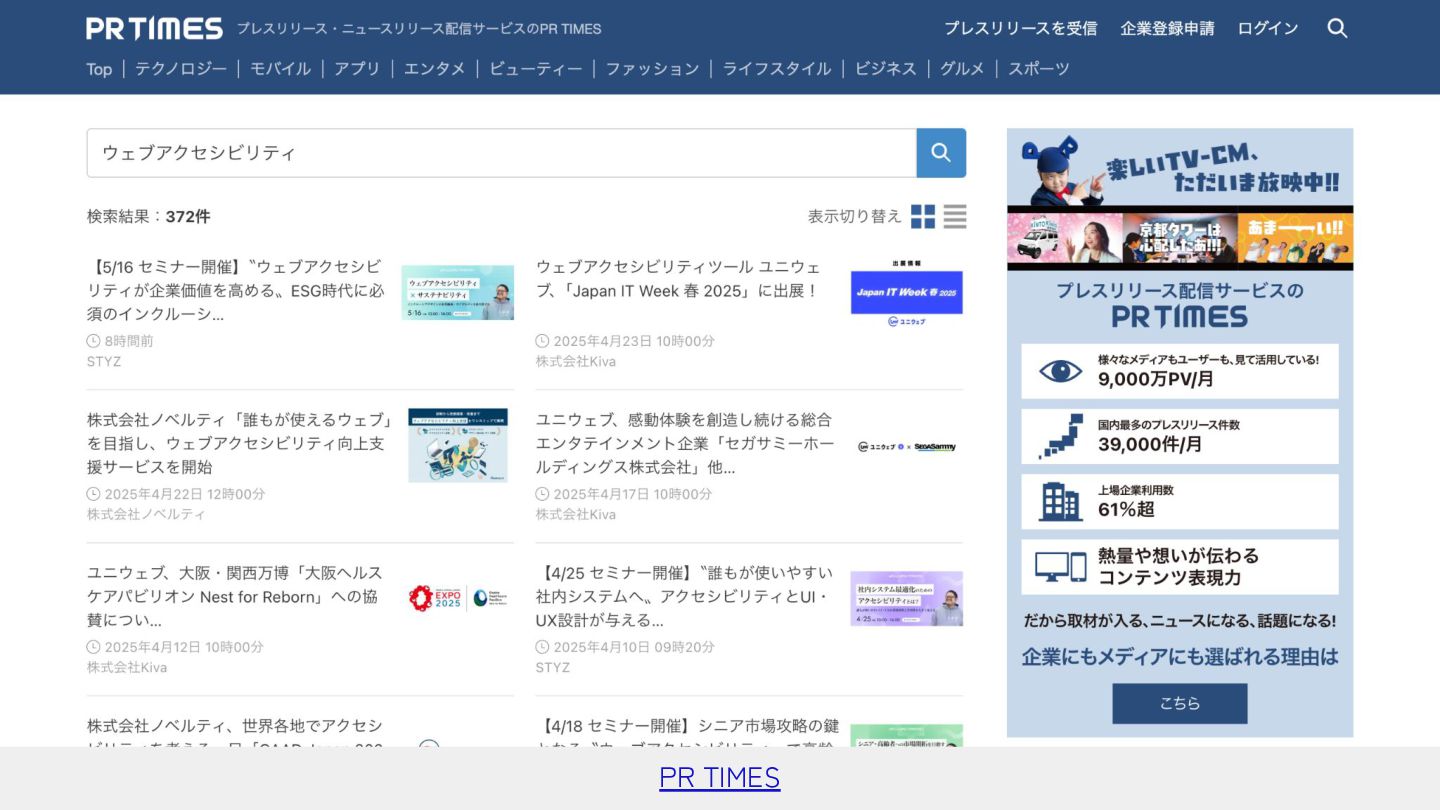Screen dimensions: 1440x810
Task: Open the グルメ category
Action: click(962, 69)
